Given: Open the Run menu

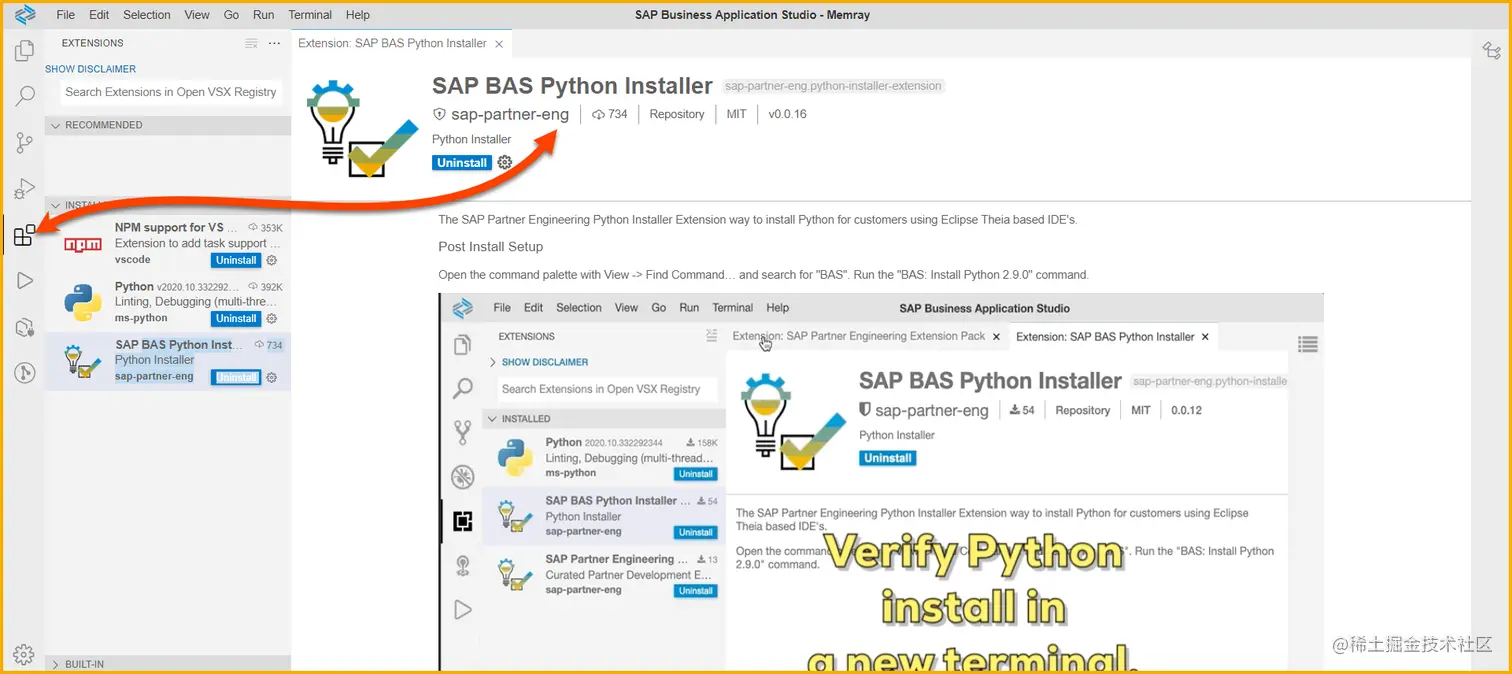Looking at the screenshot, I should tap(264, 15).
